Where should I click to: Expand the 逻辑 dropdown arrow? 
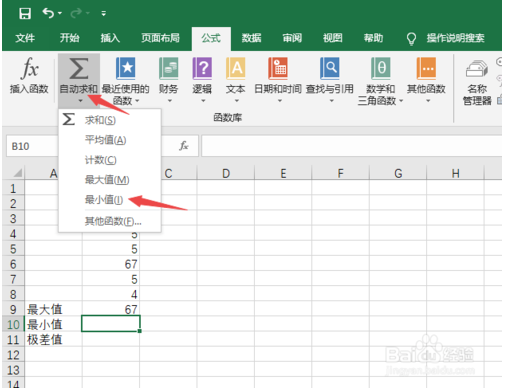point(203,101)
